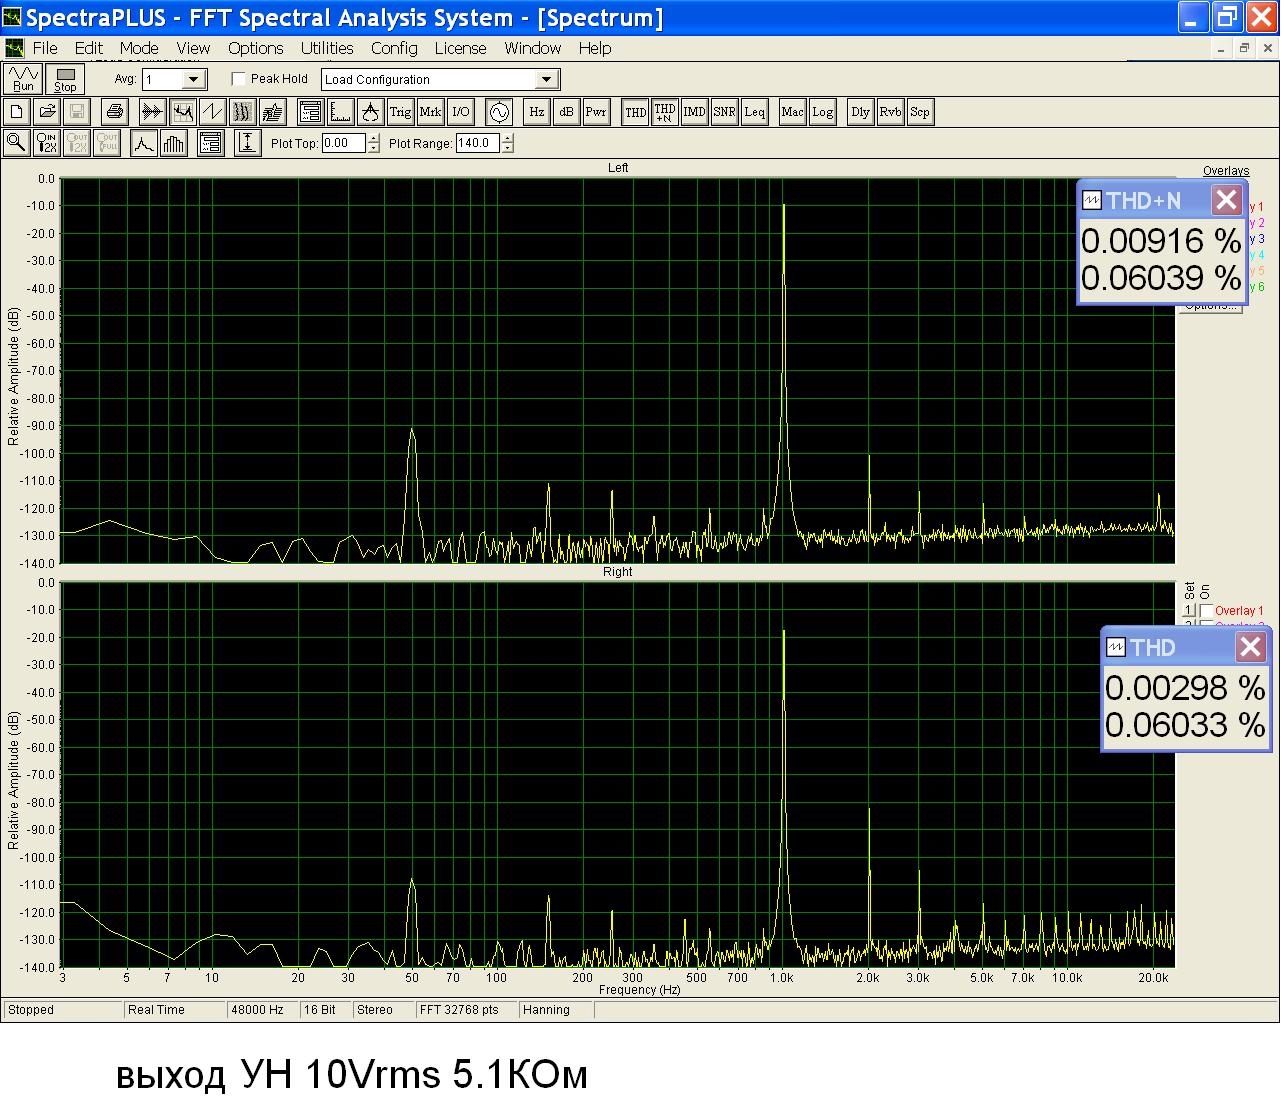The image size is (1284, 1106).
Task: Turn on the Overlay 1 checkbox
Action: 1207,611
